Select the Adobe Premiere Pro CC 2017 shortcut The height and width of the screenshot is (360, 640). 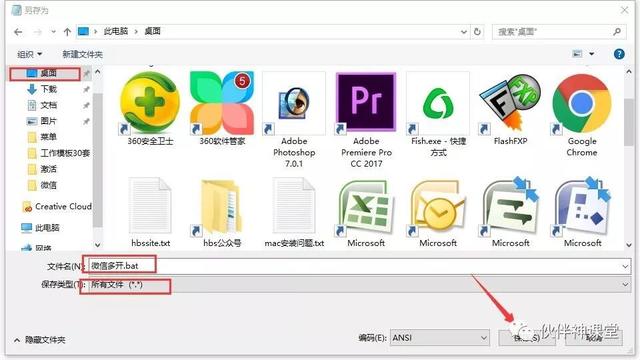click(366, 103)
